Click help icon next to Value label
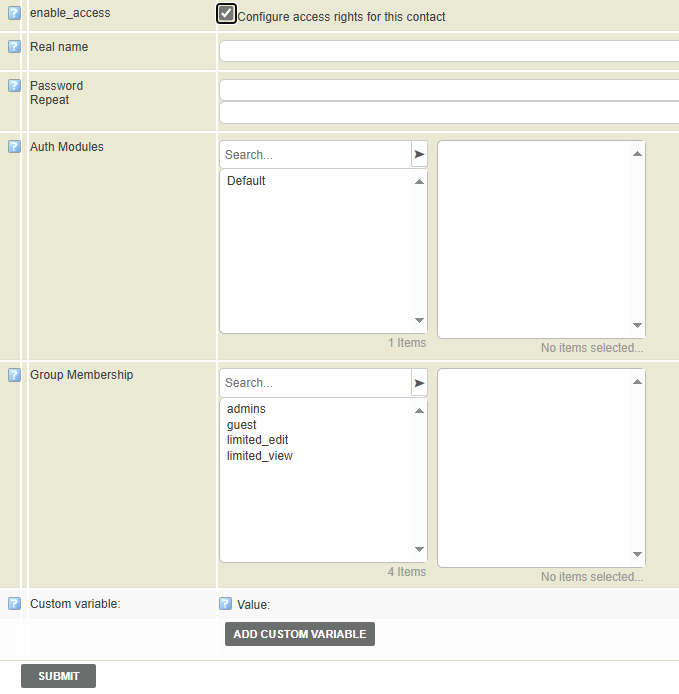The width and height of the screenshot is (679, 694). [x=226, y=603]
